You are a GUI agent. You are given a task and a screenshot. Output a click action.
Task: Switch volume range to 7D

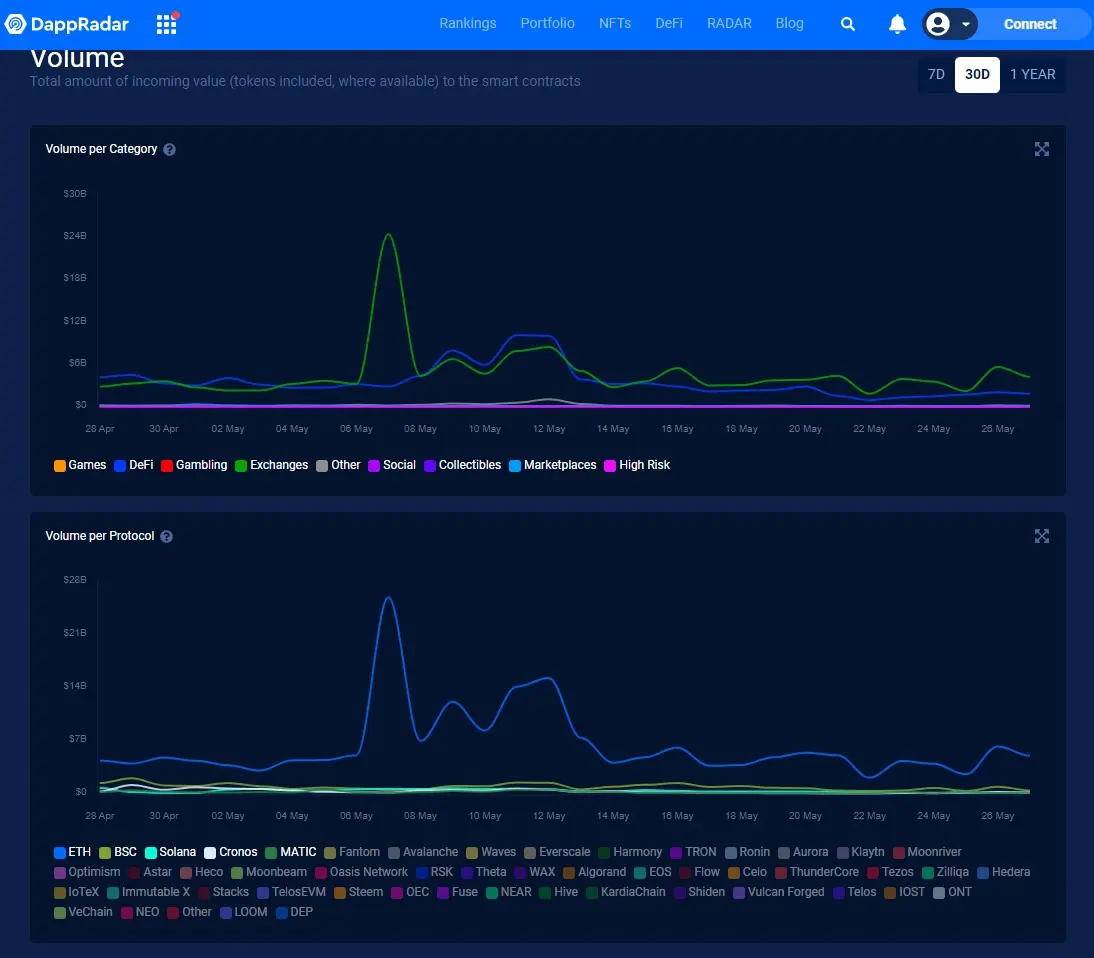pos(936,75)
